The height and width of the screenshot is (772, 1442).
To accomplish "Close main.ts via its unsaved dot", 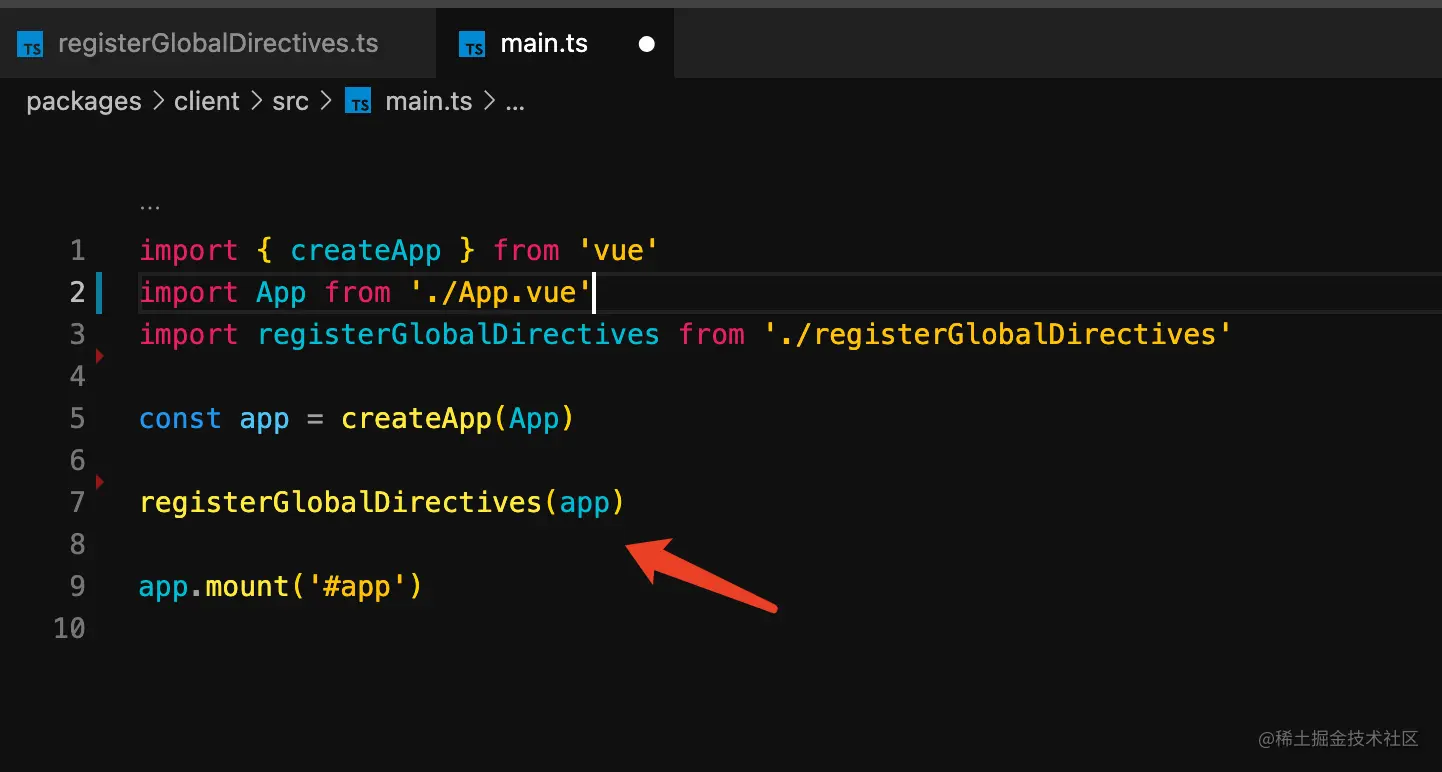I will click(646, 44).
